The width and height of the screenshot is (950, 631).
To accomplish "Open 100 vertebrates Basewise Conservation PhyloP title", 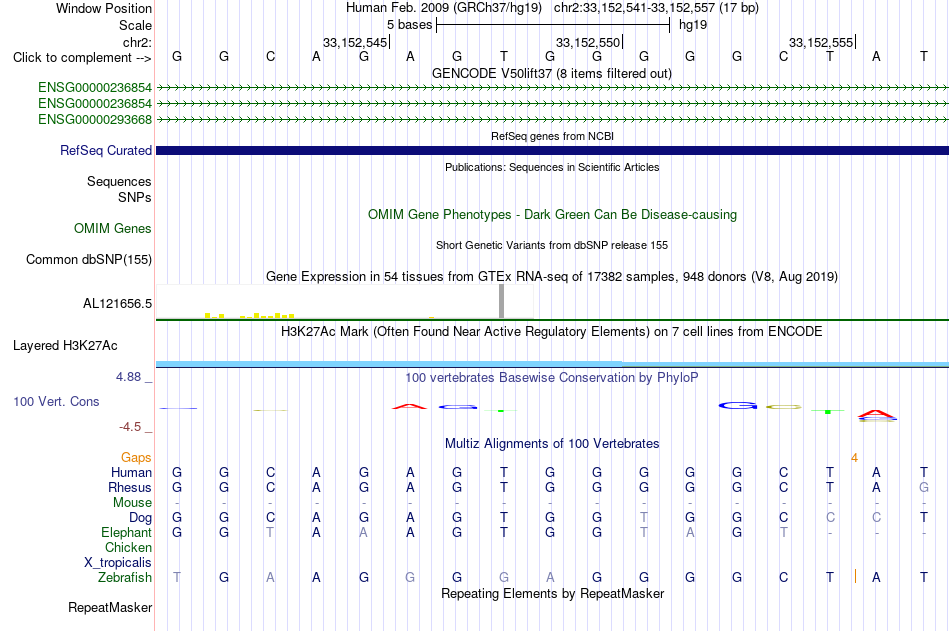I will [552, 378].
